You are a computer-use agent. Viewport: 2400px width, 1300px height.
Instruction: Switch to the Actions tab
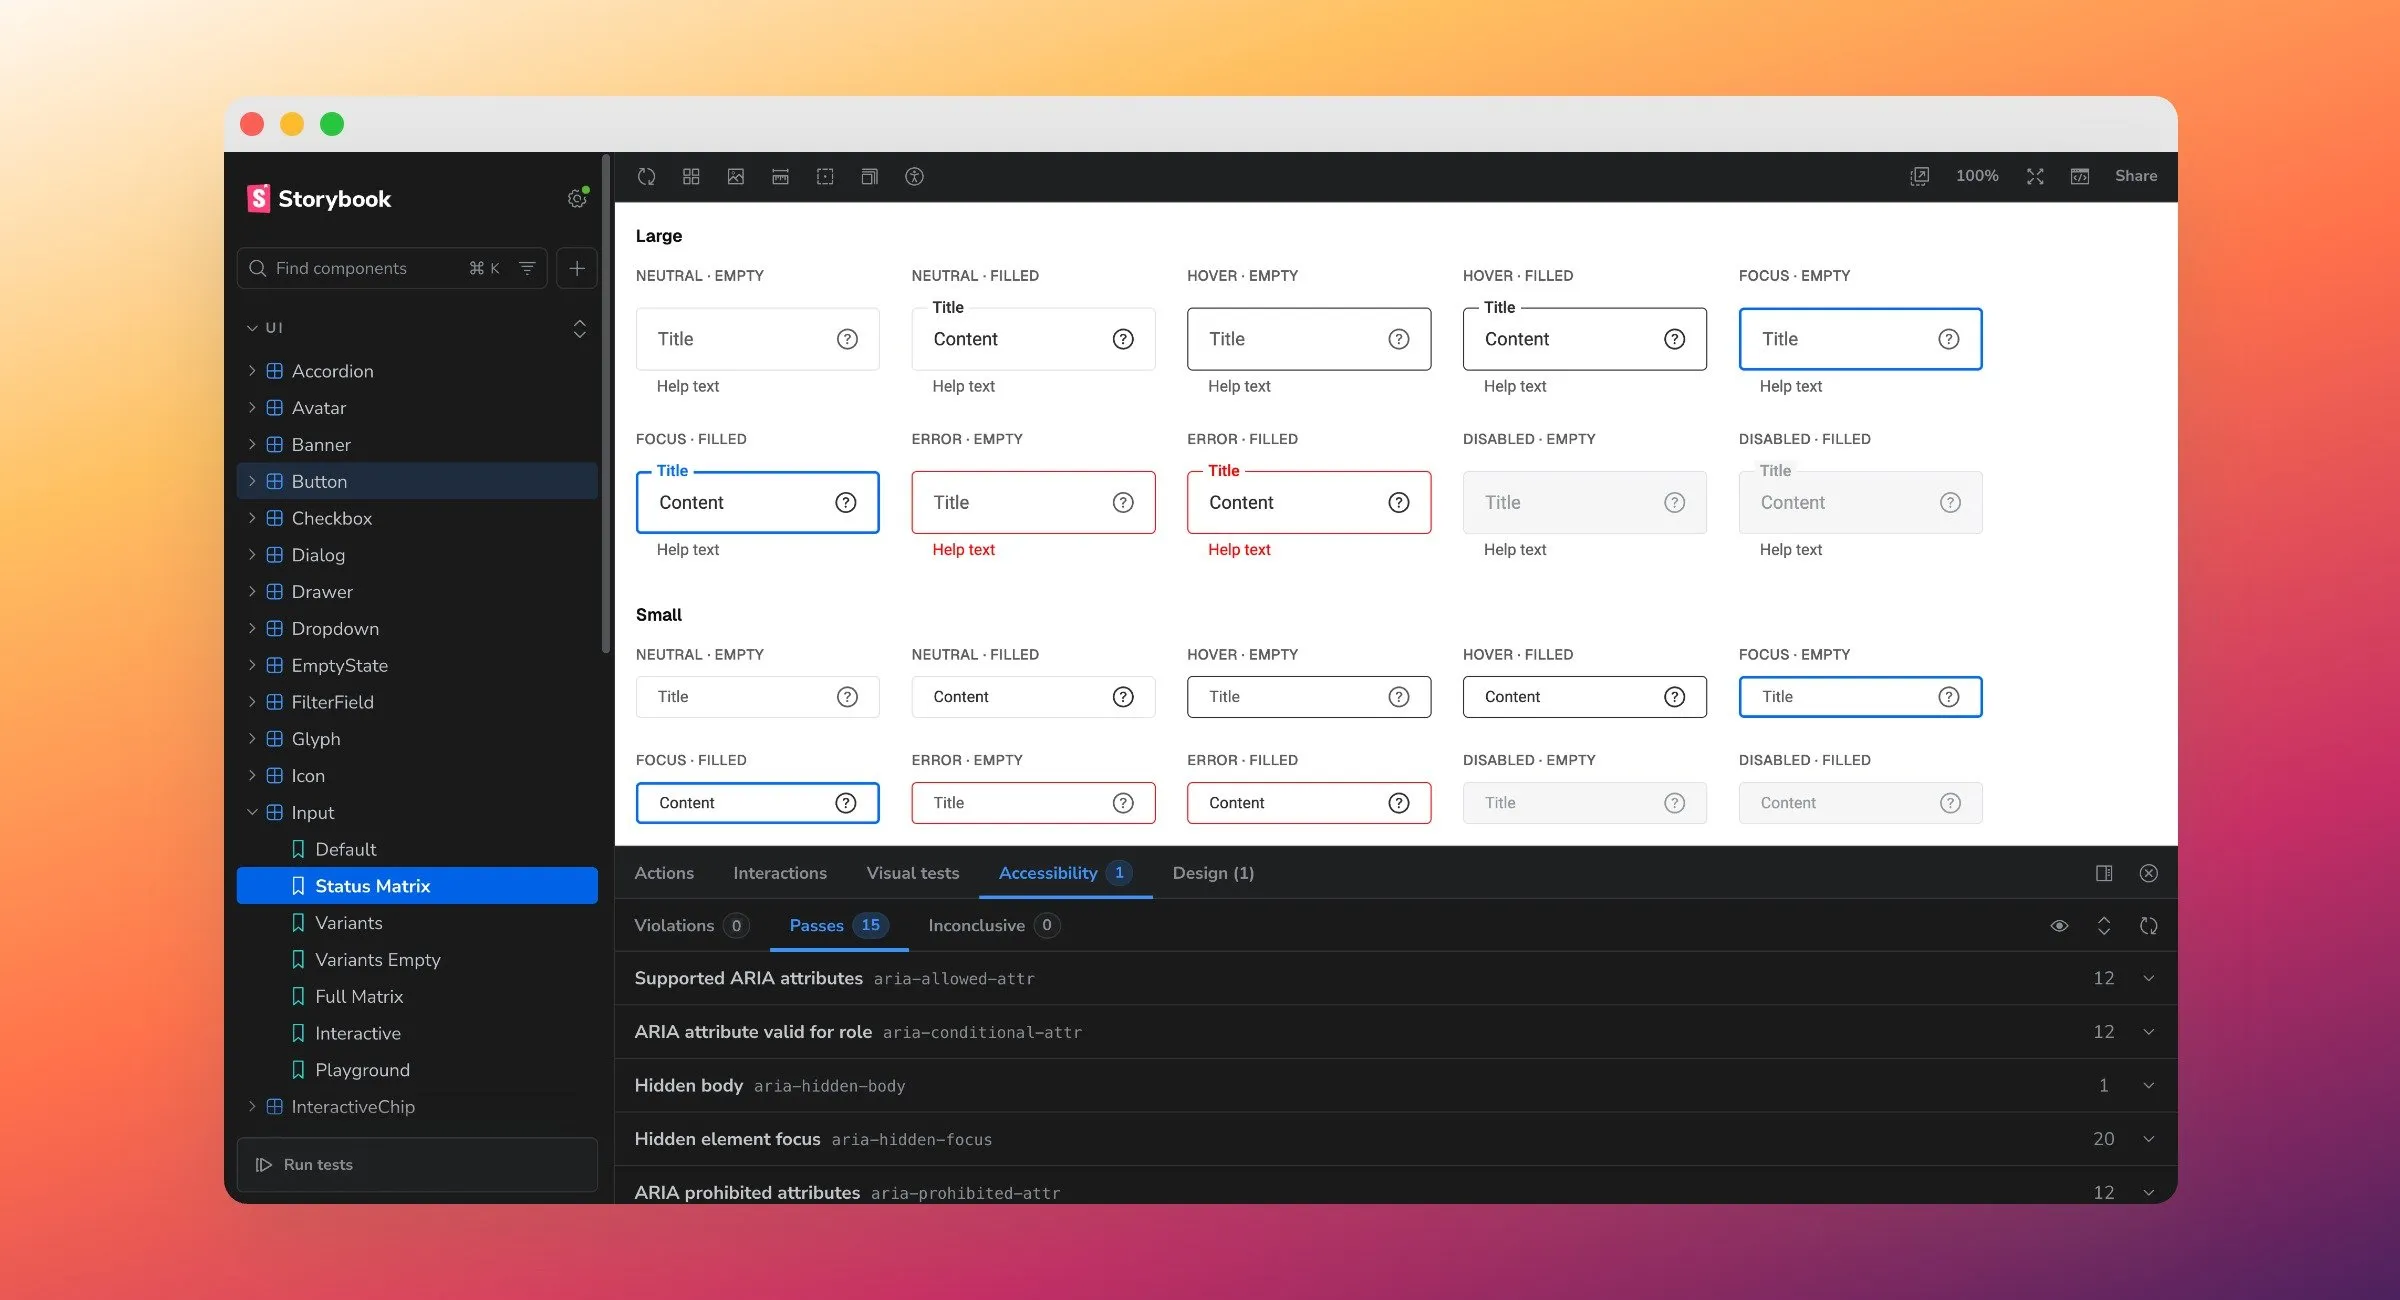[x=664, y=873]
